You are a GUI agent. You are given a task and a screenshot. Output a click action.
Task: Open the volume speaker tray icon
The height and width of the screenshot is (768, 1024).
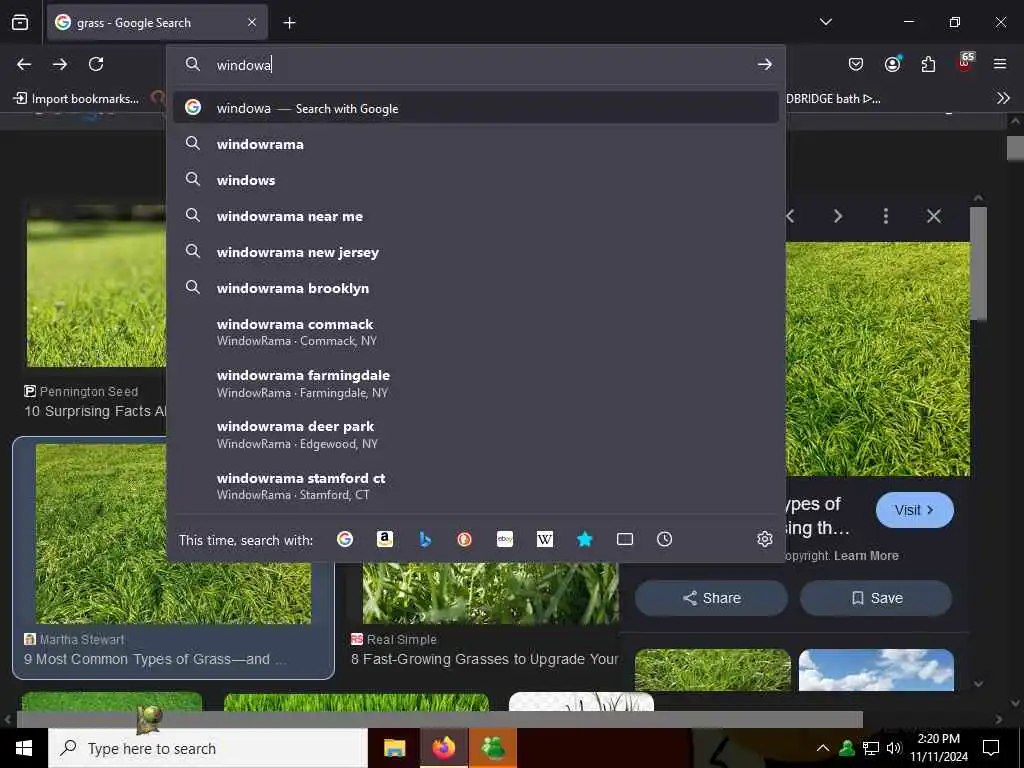(894, 748)
